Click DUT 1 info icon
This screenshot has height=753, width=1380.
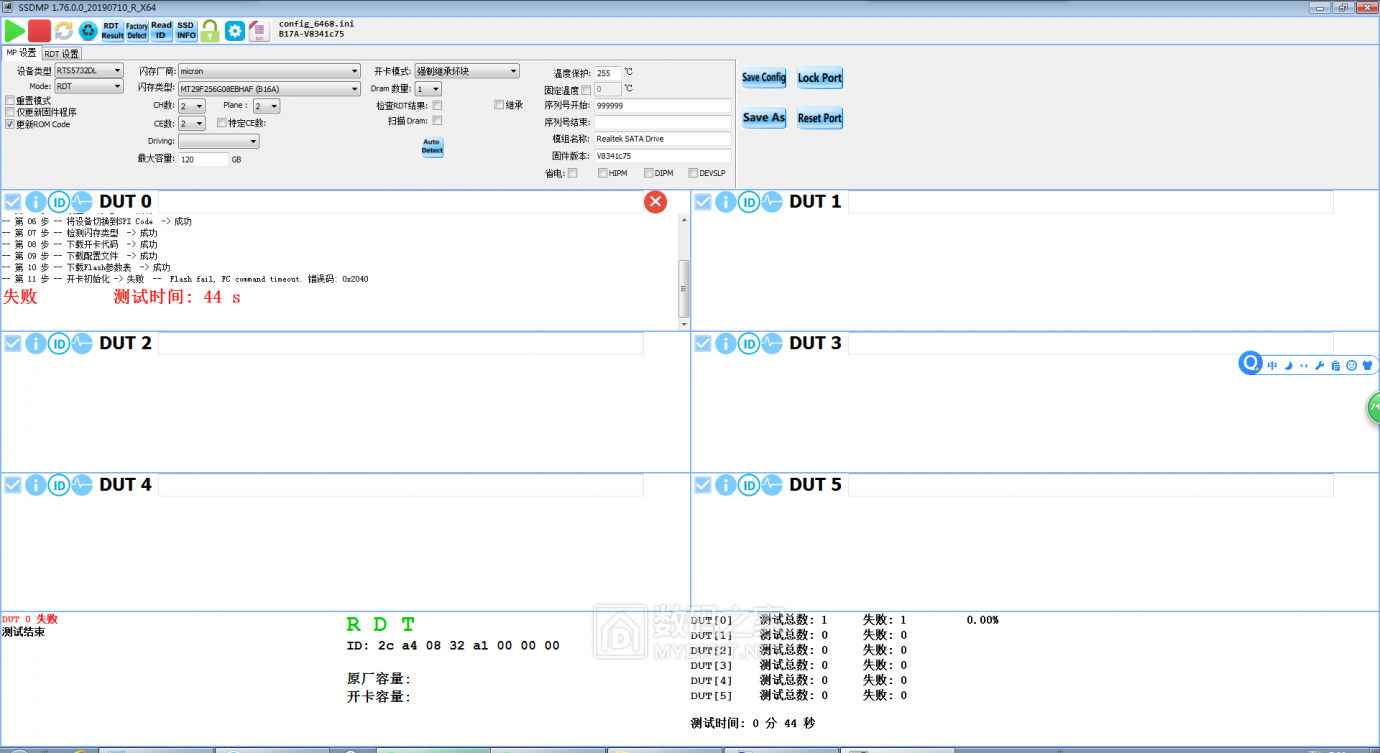coord(726,202)
